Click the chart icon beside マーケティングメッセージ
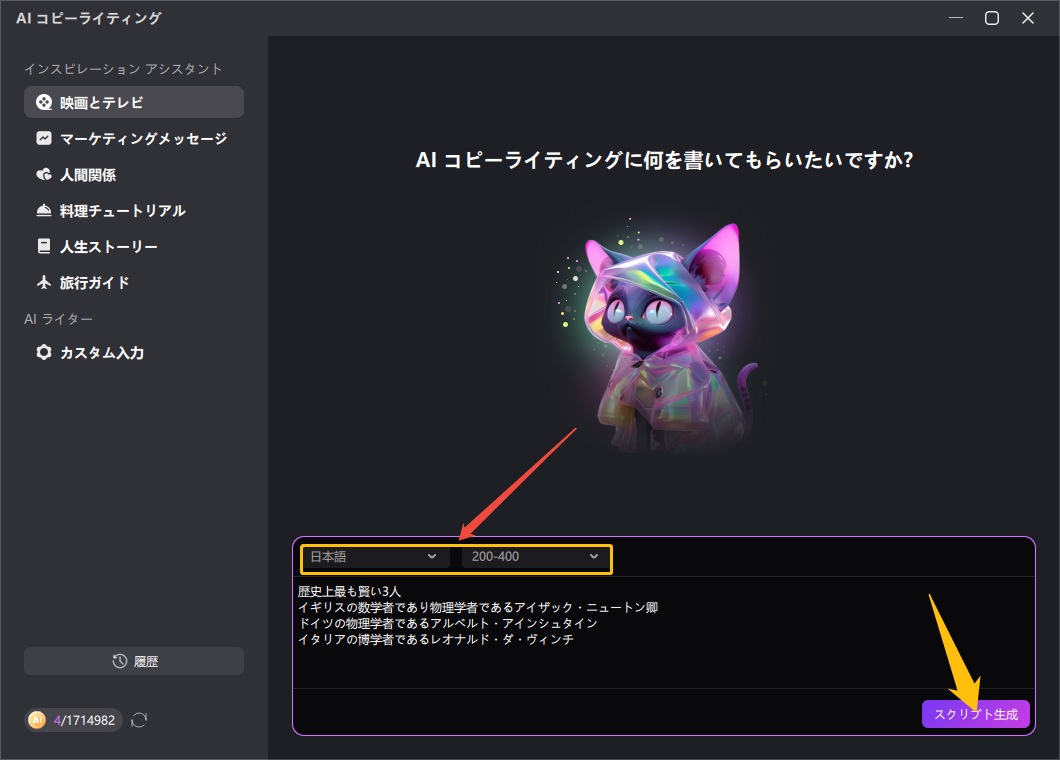The width and height of the screenshot is (1060, 760). pos(43,139)
